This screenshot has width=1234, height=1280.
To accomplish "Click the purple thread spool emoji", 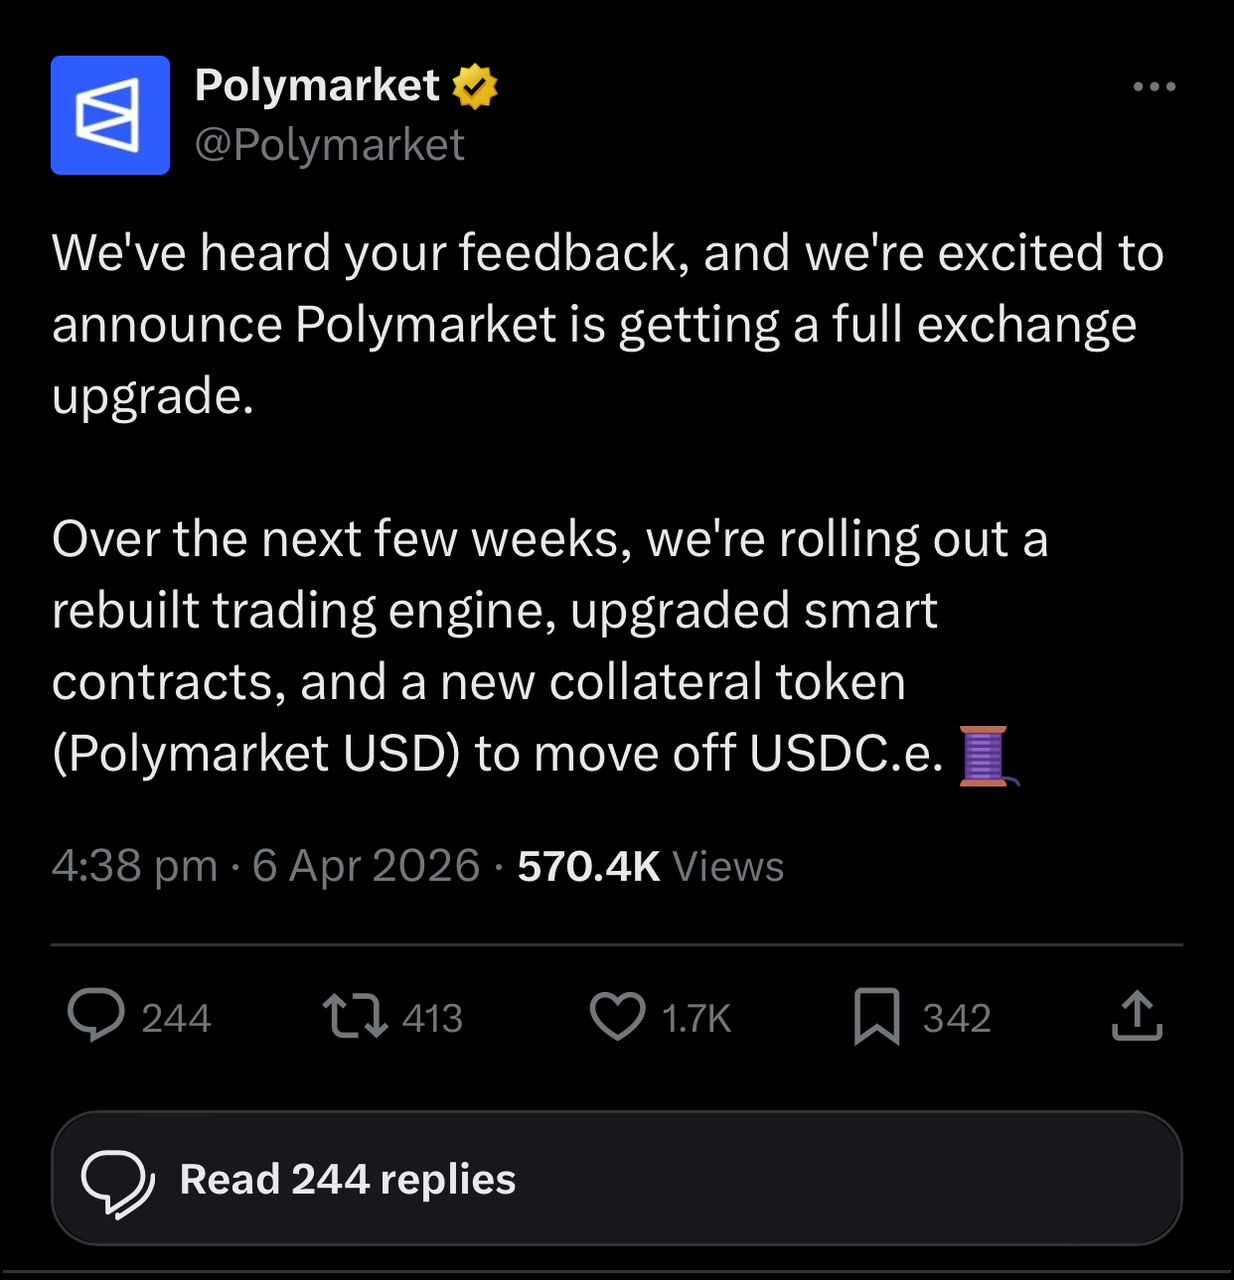I will [x=986, y=755].
